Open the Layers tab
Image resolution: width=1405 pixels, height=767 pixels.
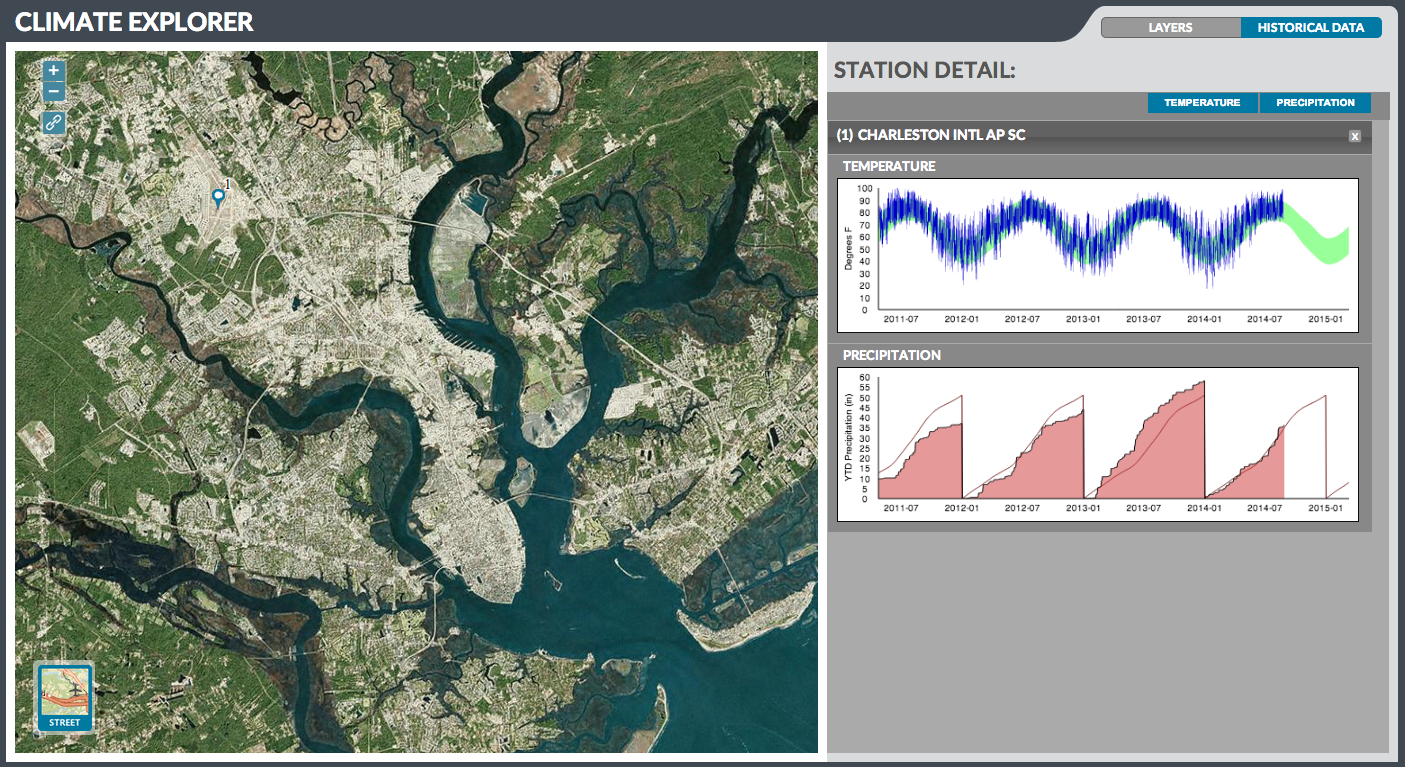pyautogui.click(x=1171, y=28)
